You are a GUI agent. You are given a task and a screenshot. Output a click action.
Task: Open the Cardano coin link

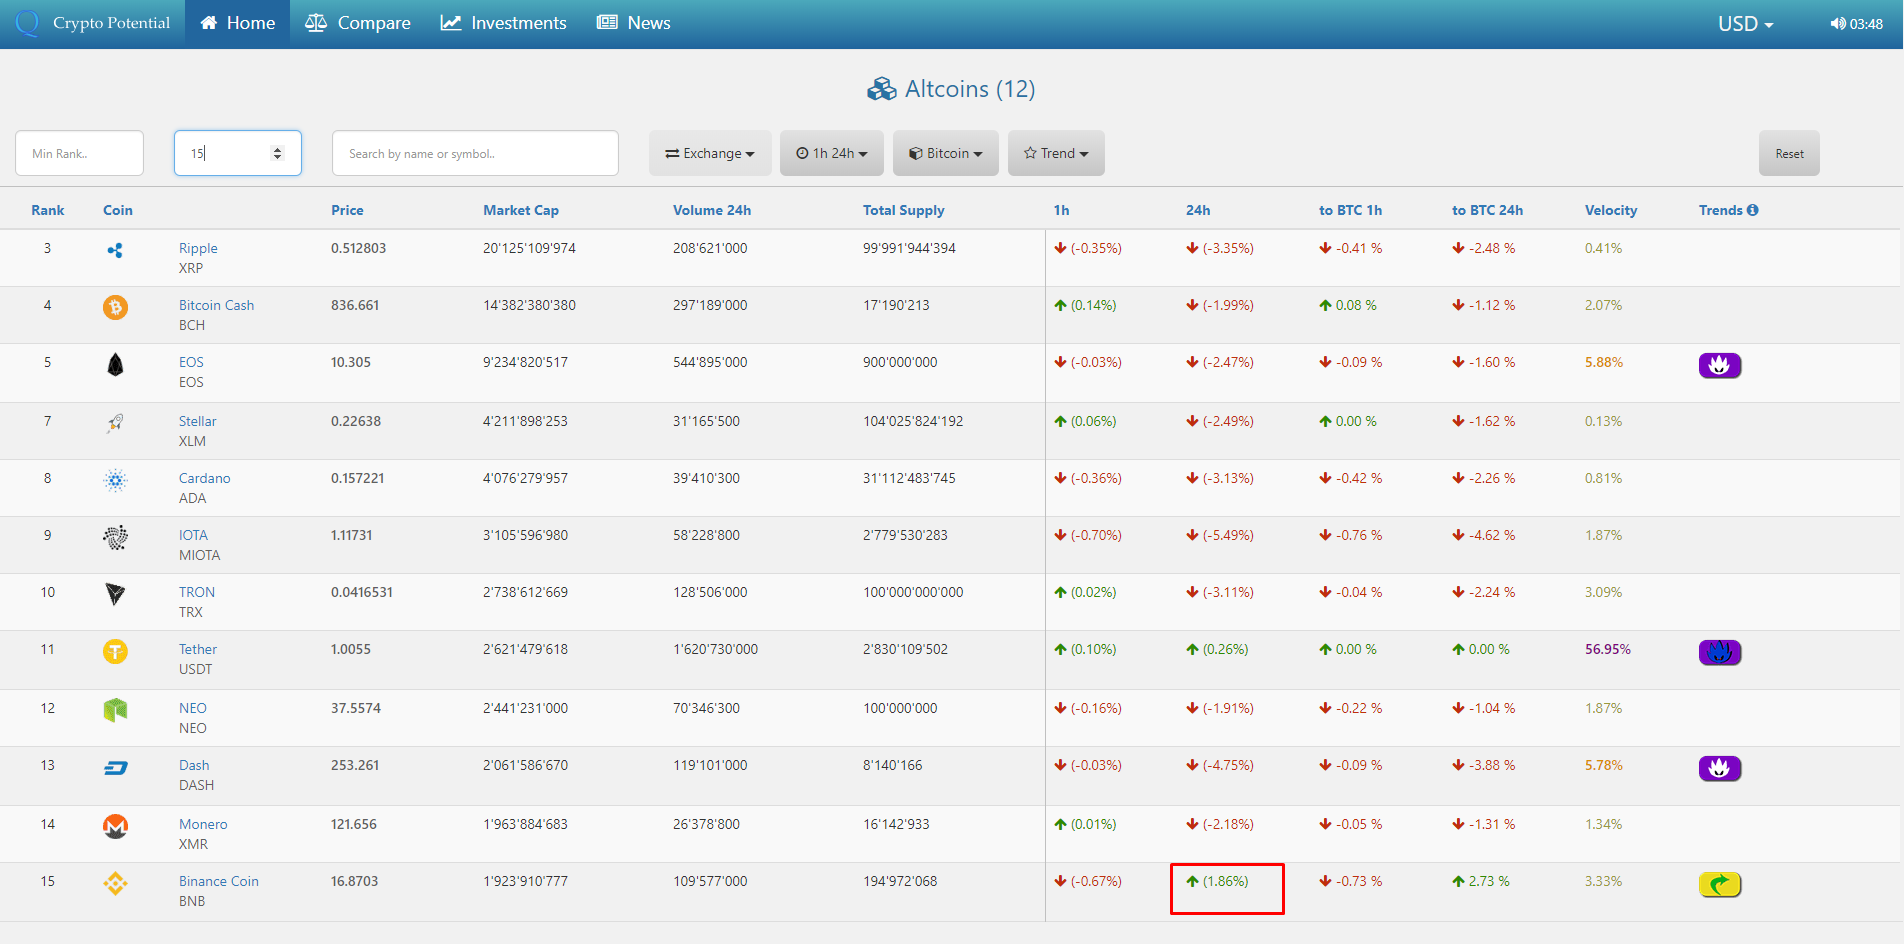pos(204,478)
